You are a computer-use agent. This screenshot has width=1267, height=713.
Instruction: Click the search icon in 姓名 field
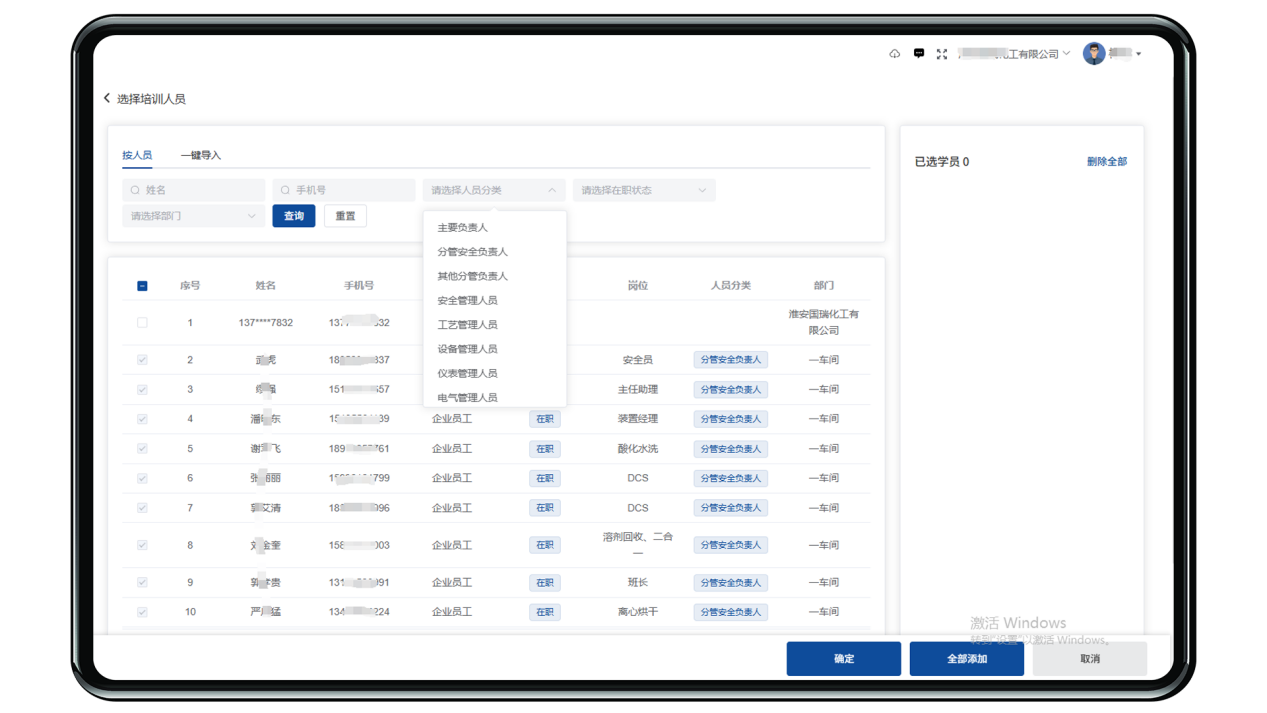tap(135, 190)
